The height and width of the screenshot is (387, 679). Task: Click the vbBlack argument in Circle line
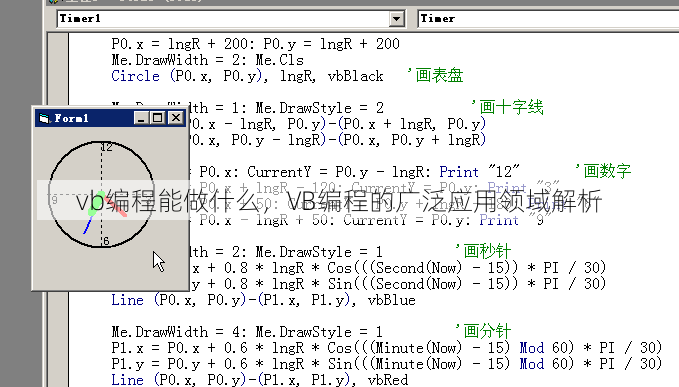pos(356,76)
